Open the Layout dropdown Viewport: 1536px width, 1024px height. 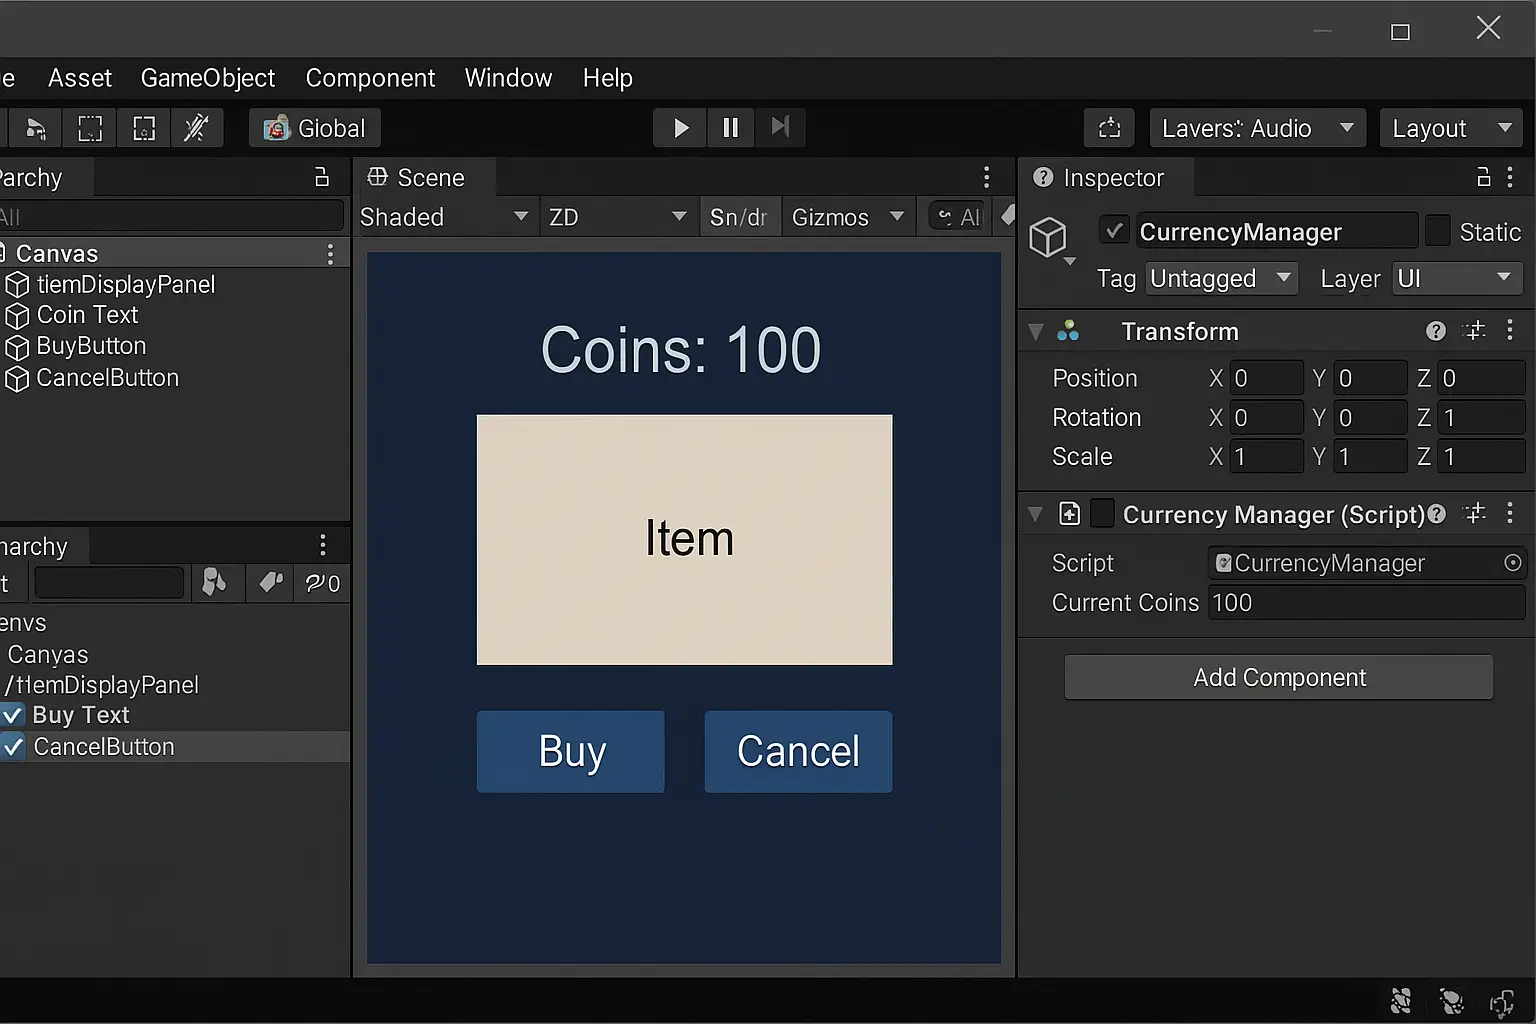pos(1452,128)
